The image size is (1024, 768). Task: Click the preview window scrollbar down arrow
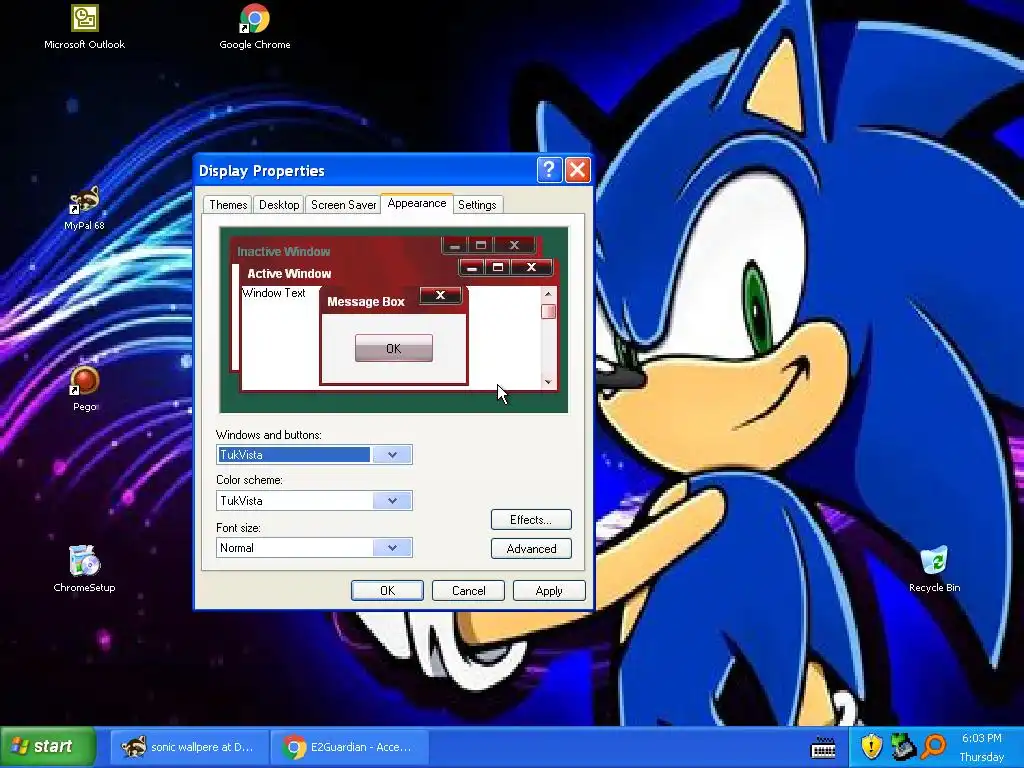pos(548,382)
